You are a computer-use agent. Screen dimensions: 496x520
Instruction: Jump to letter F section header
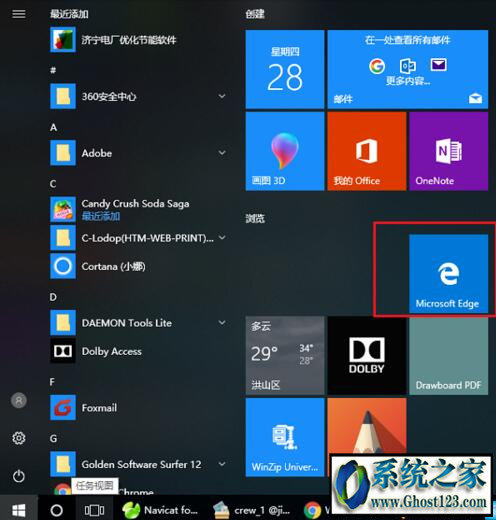(52, 382)
